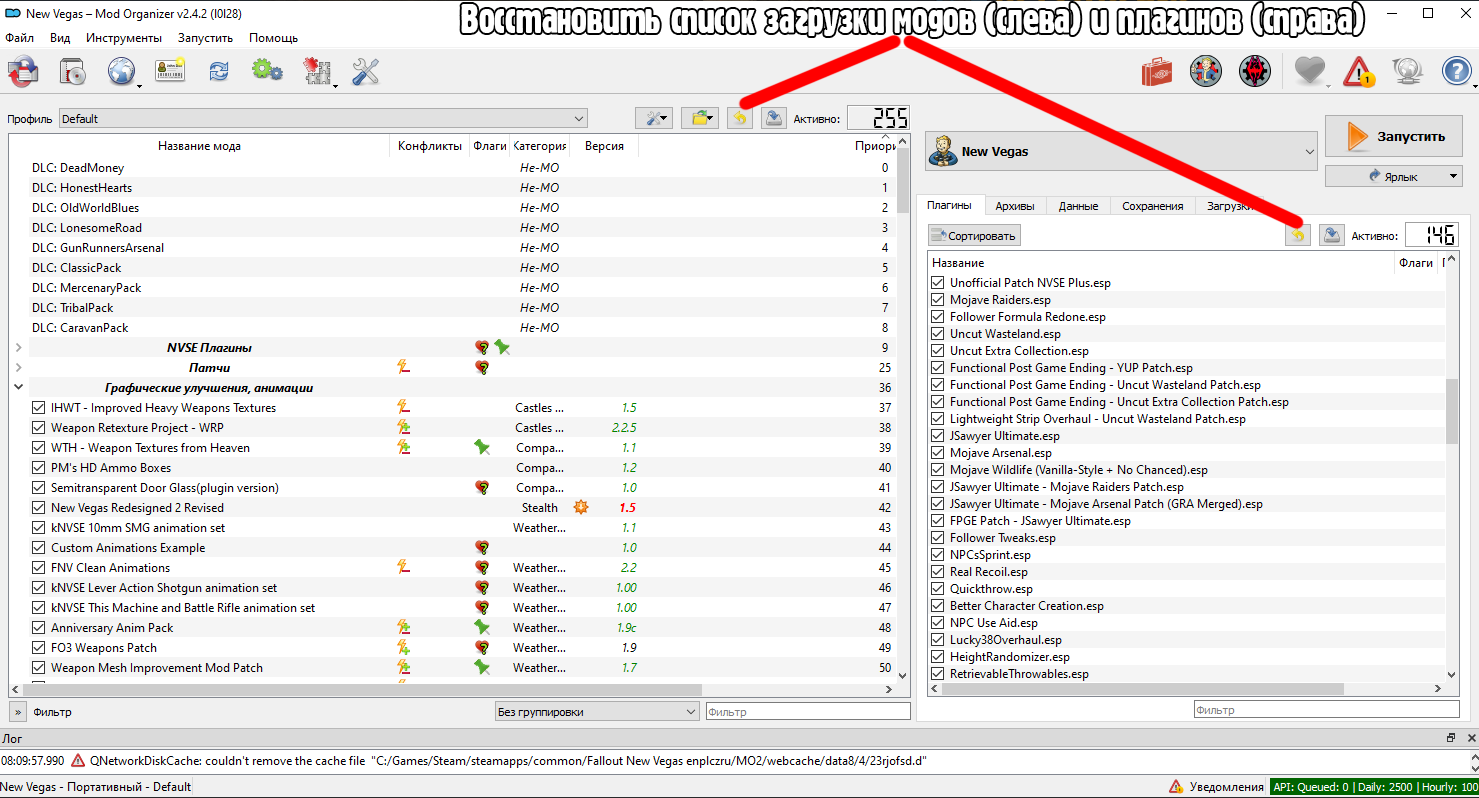Click the grey globe update icon
This screenshot has width=1479, height=798.
(x=1408, y=71)
